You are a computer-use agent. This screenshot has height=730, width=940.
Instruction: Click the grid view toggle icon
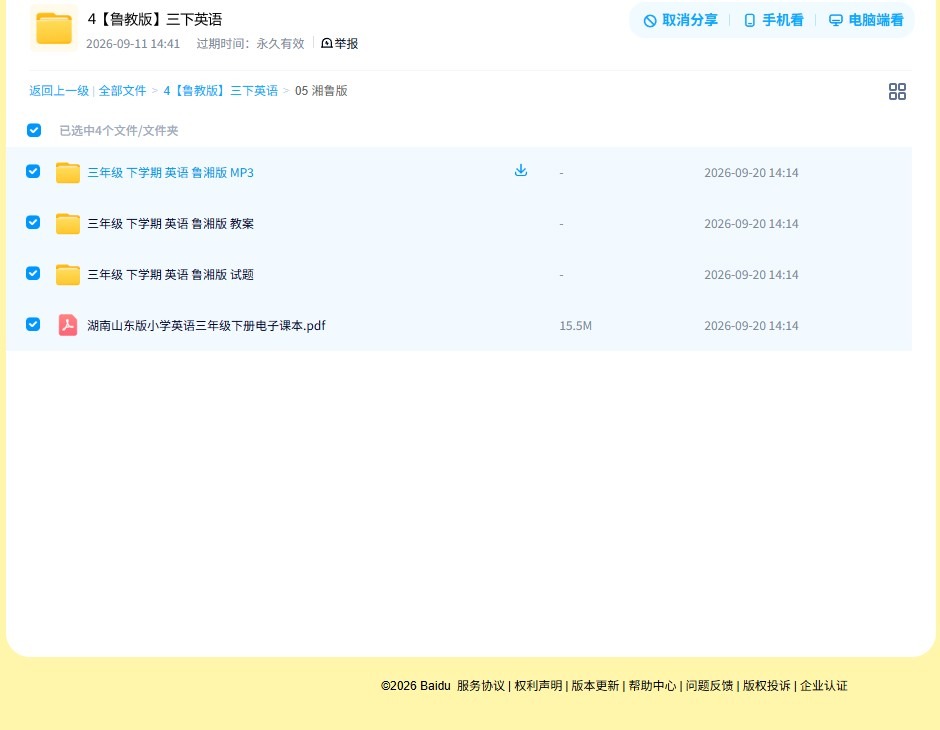click(x=897, y=92)
